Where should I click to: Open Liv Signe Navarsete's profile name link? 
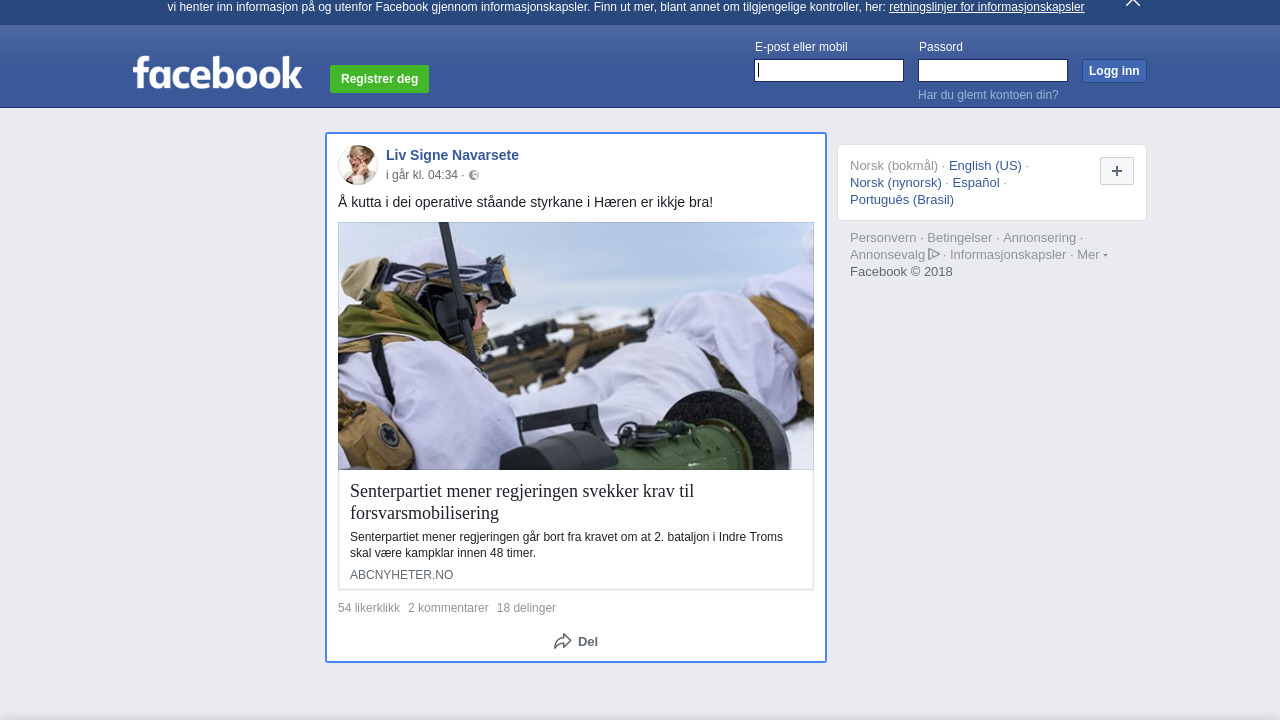pyautogui.click(x=452, y=155)
